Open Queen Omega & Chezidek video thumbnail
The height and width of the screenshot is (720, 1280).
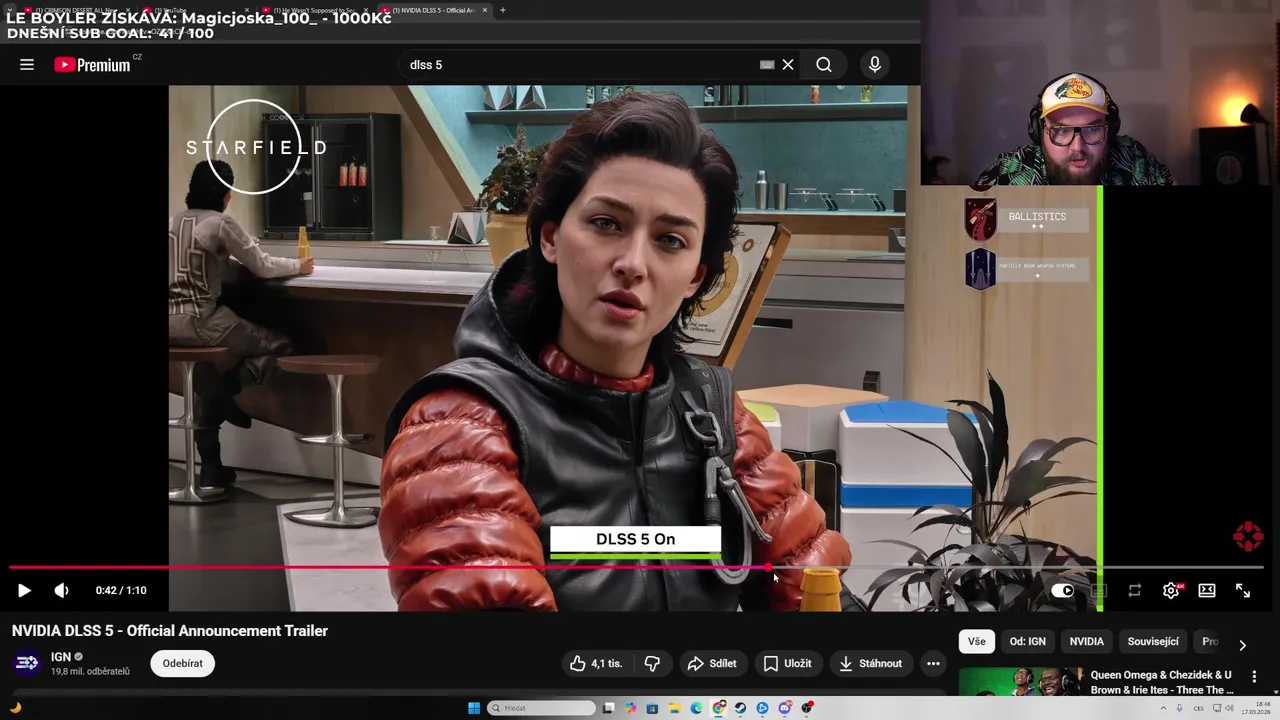(1021, 681)
